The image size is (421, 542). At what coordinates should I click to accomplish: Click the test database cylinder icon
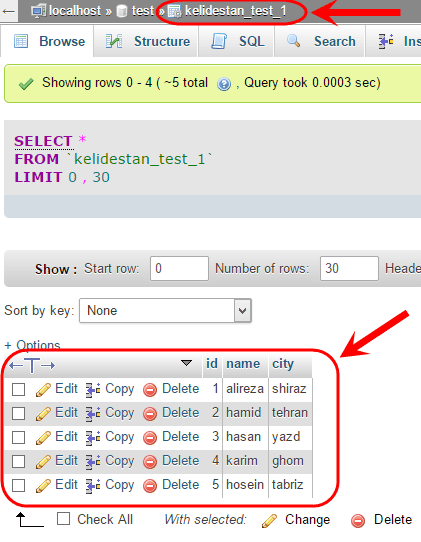(x=121, y=11)
